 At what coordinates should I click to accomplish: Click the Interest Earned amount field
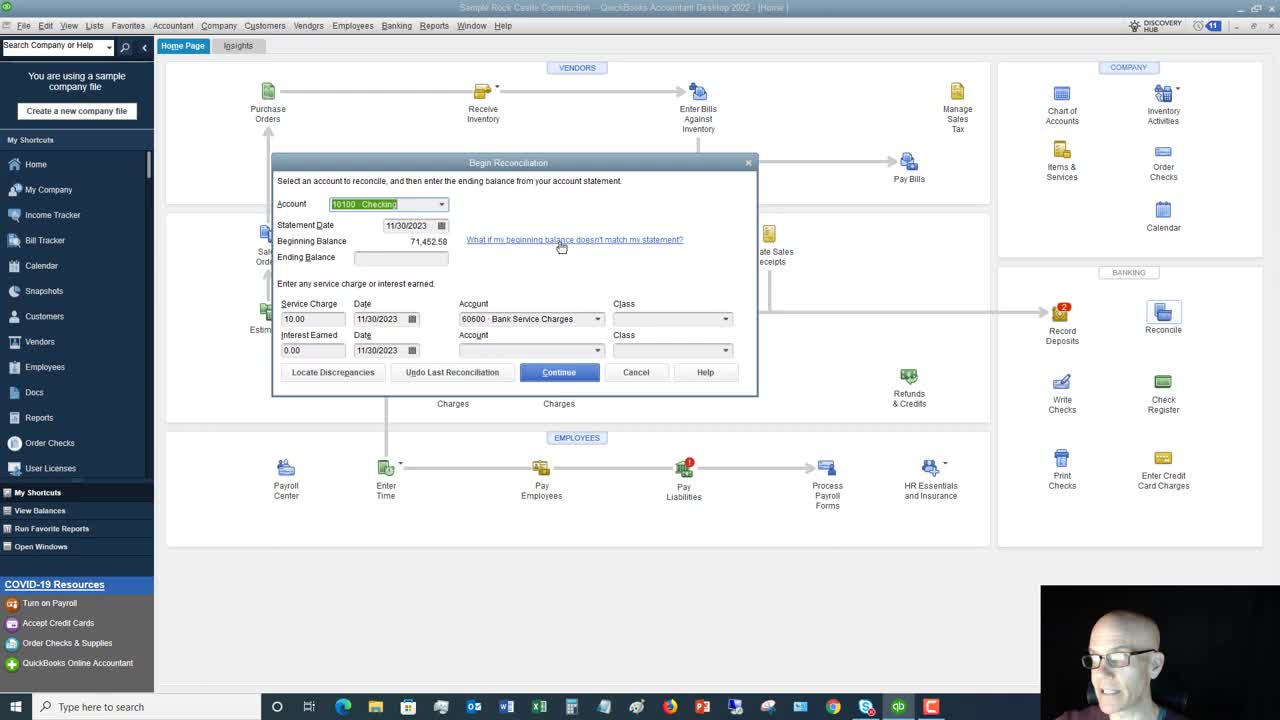[313, 351]
